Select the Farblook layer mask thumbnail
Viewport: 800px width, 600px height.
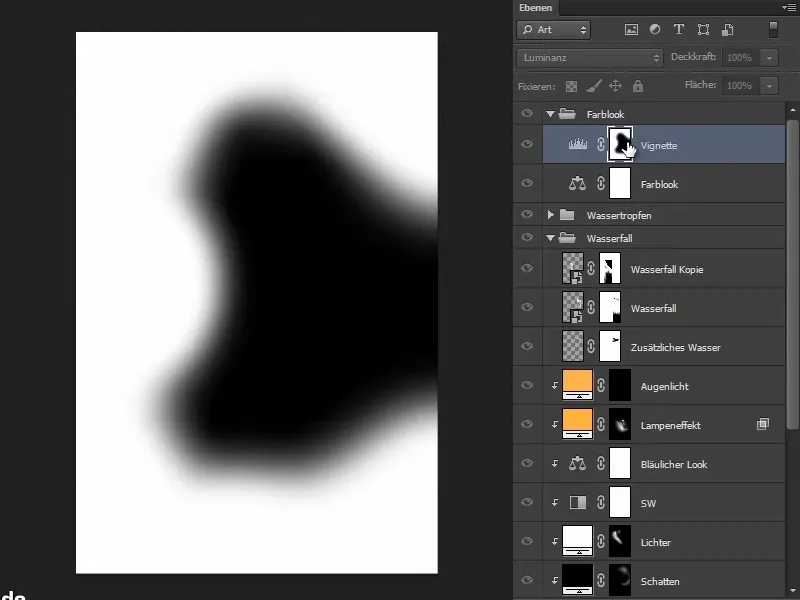620,184
